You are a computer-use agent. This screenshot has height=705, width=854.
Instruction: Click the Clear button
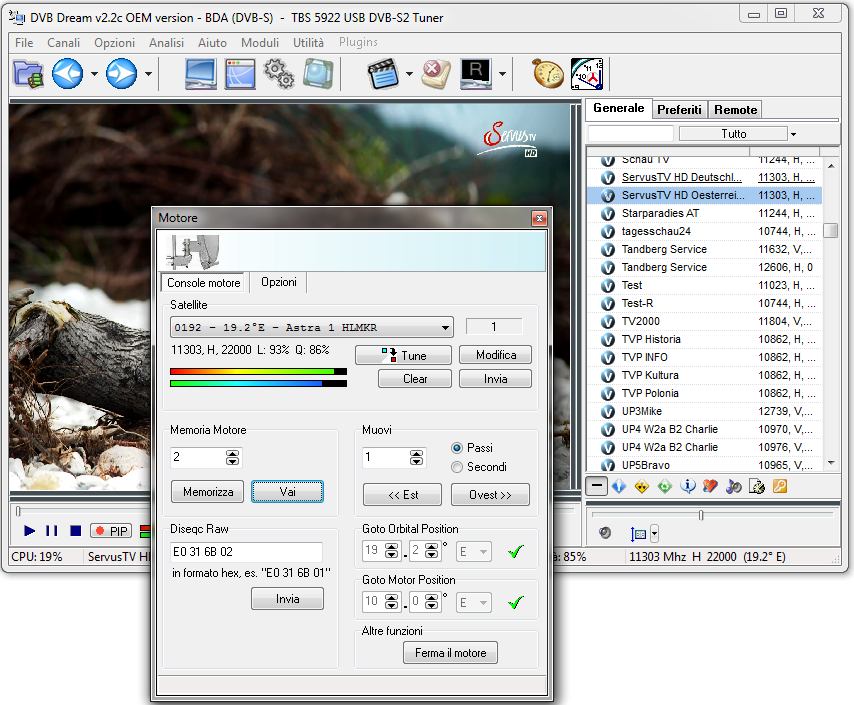415,379
